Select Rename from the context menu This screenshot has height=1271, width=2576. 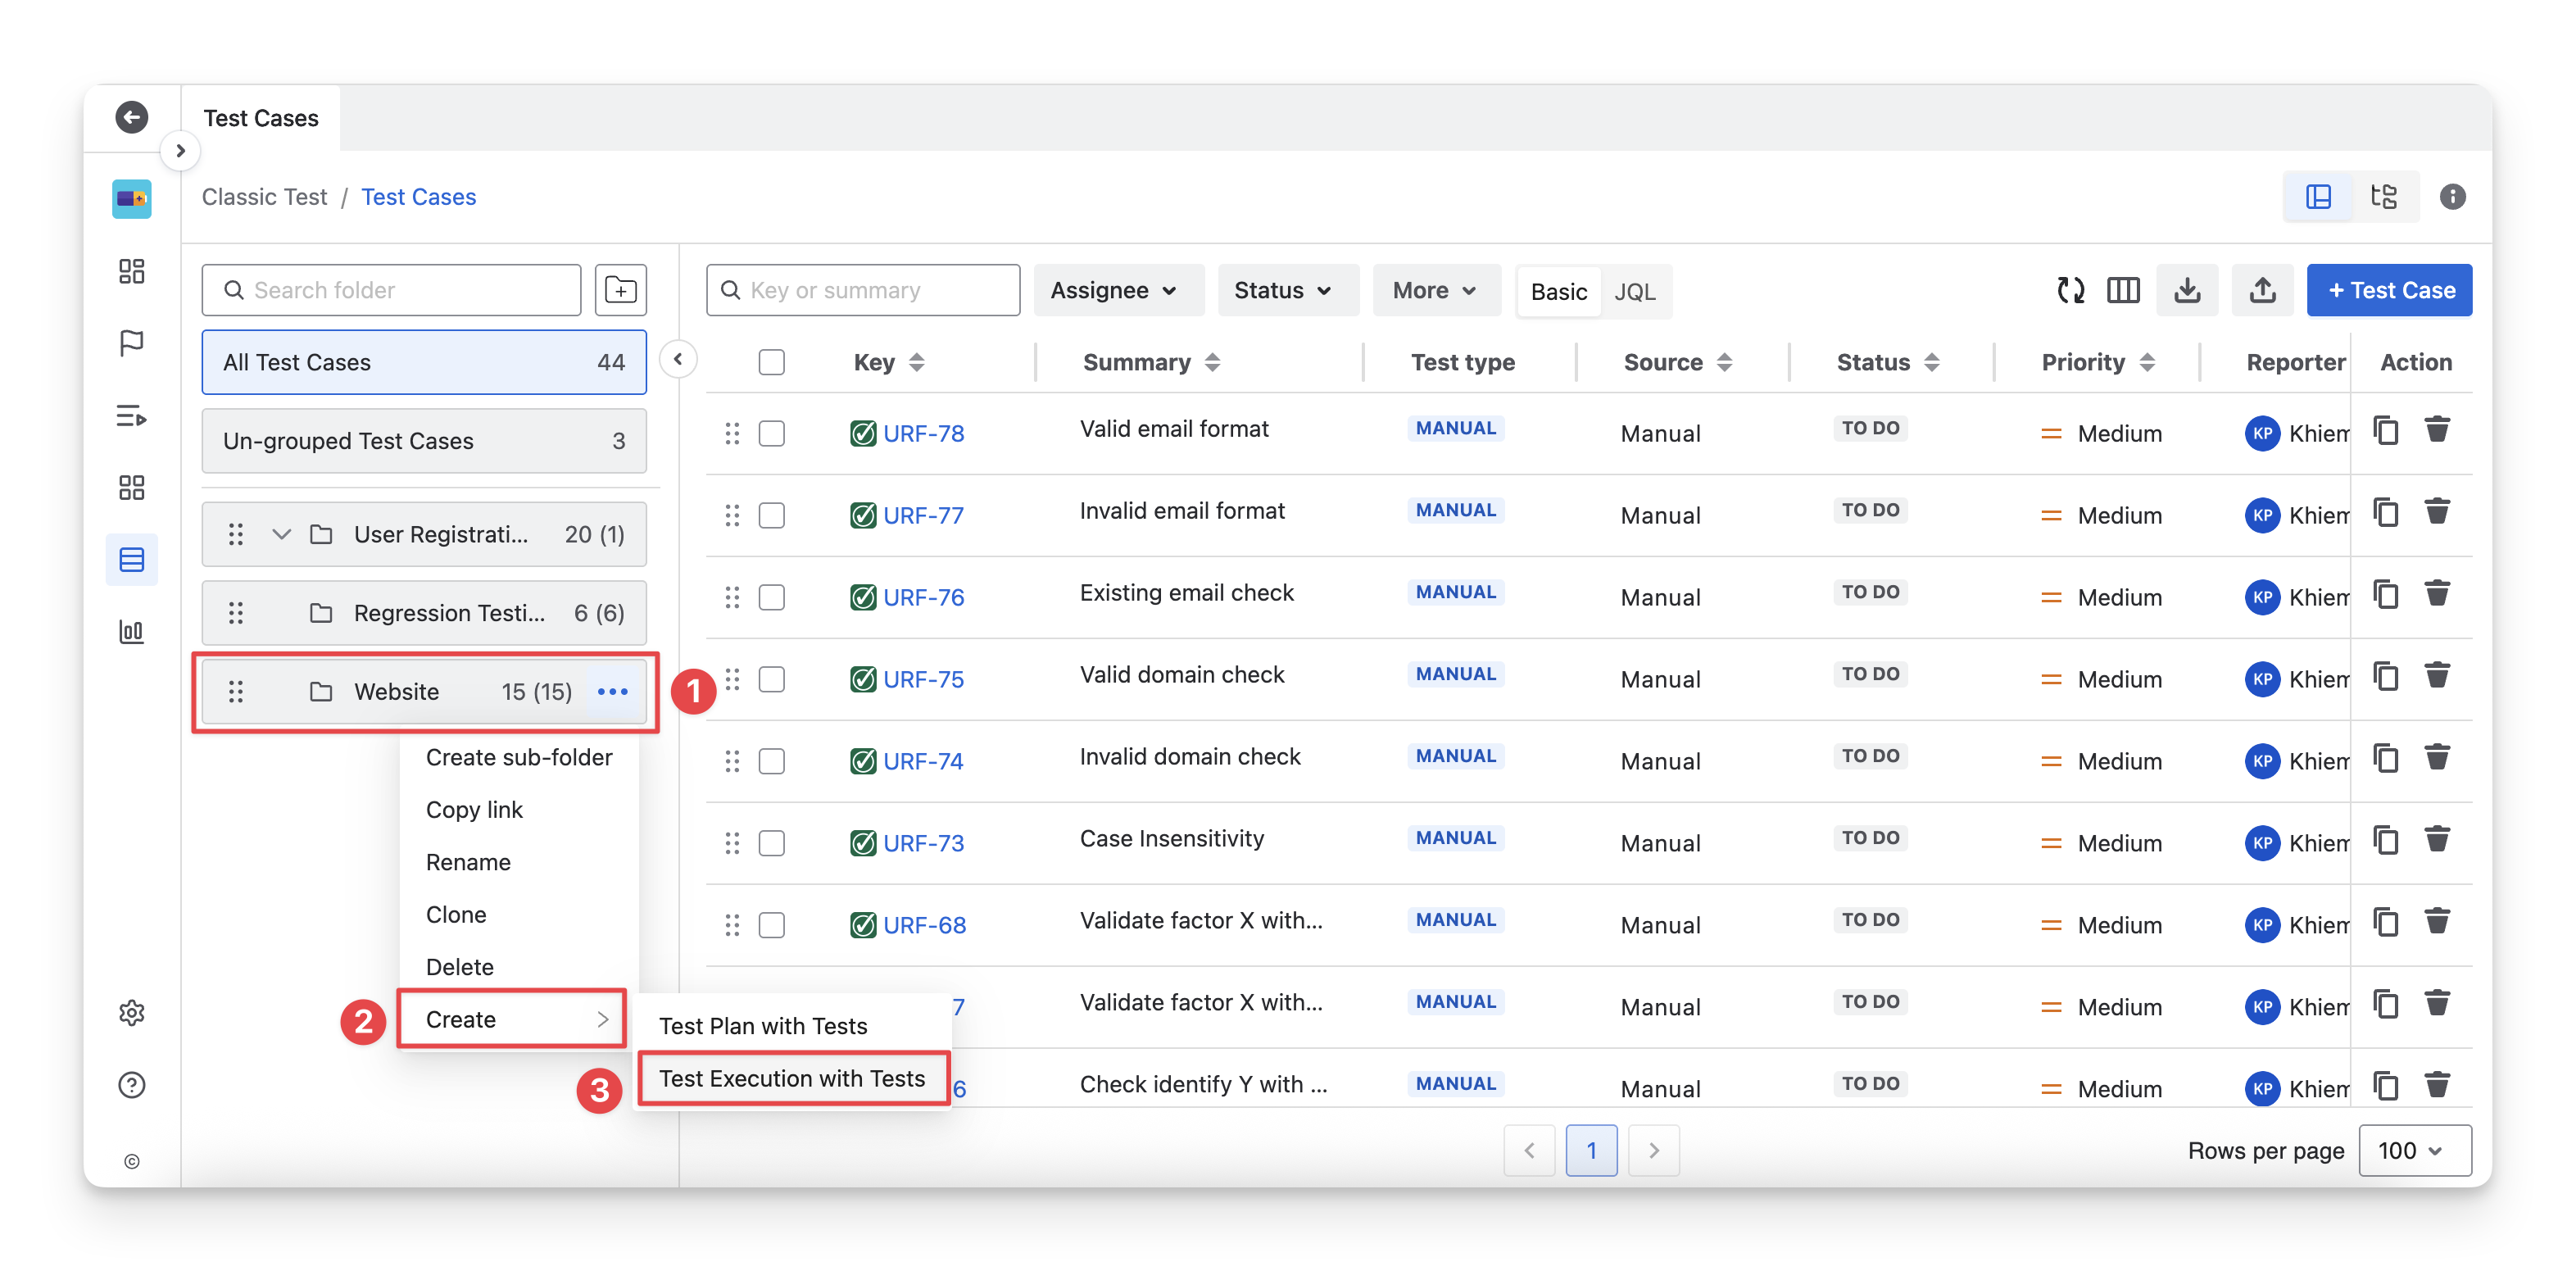(x=468, y=862)
